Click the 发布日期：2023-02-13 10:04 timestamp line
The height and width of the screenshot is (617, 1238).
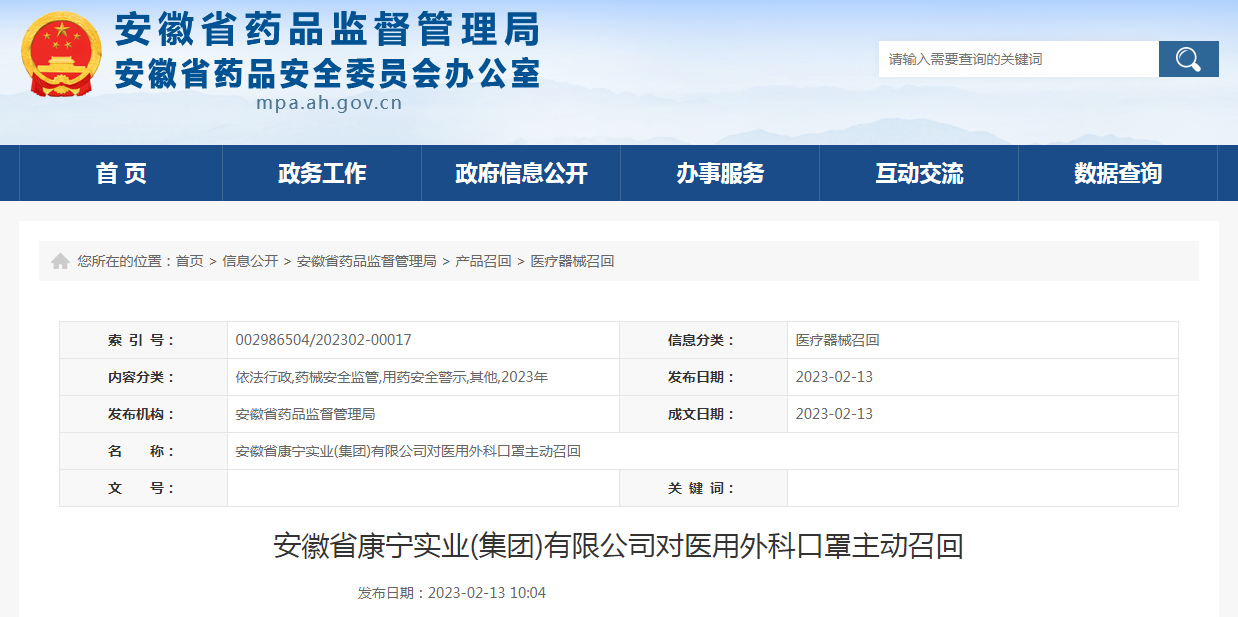pos(452,593)
